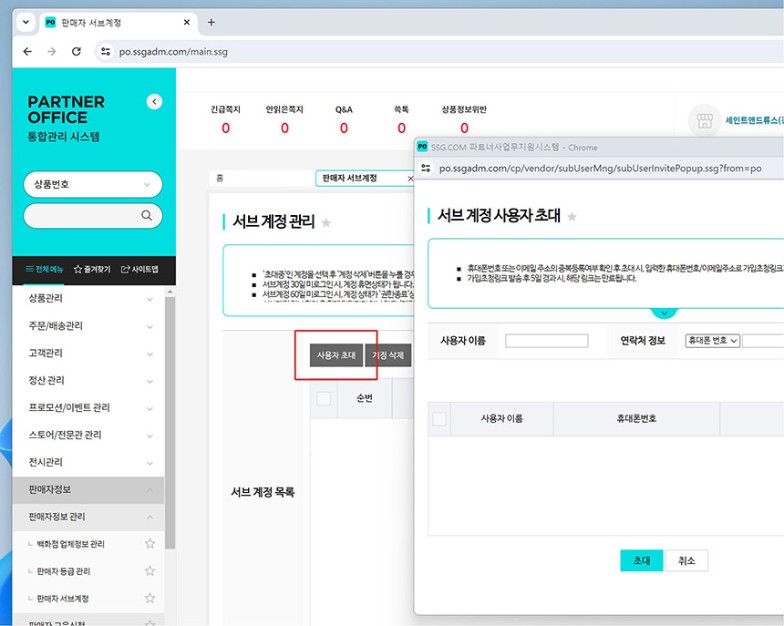784x626 pixels.
Task: Expand the 고객관리 menu
Action: [88, 353]
